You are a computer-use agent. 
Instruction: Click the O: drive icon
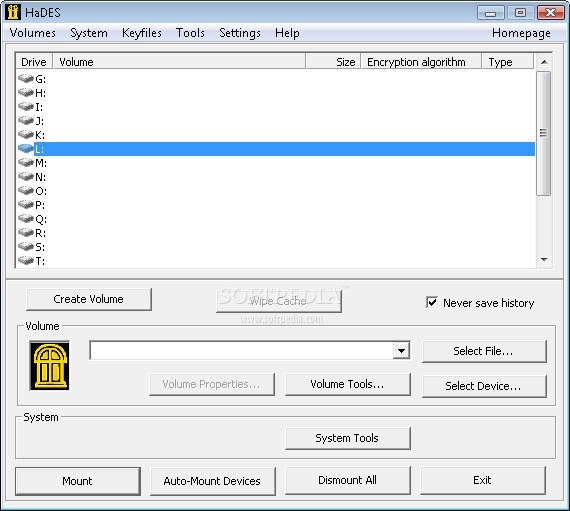26,190
